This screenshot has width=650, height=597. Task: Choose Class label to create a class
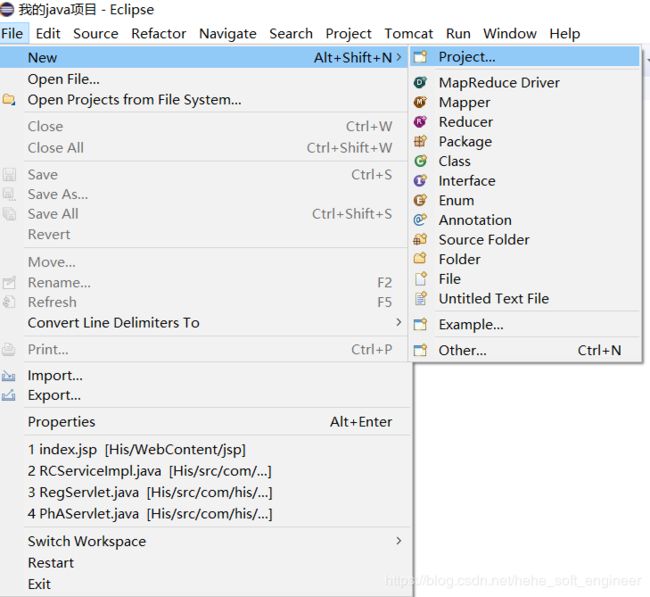[454, 161]
